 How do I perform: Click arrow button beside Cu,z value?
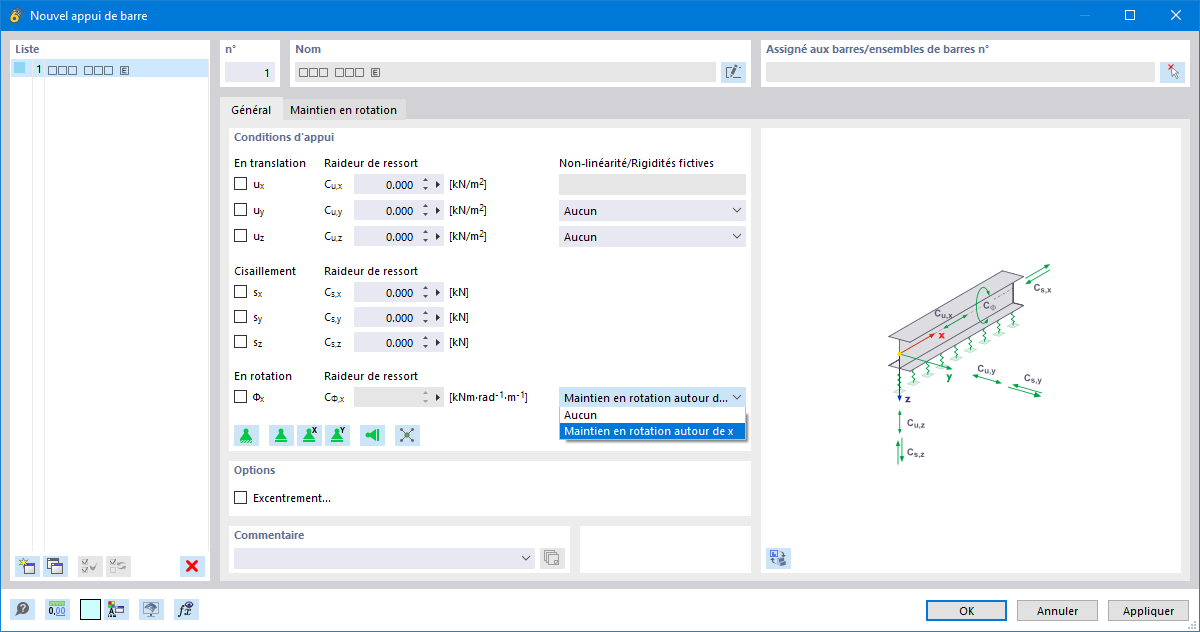click(x=438, y=237)
